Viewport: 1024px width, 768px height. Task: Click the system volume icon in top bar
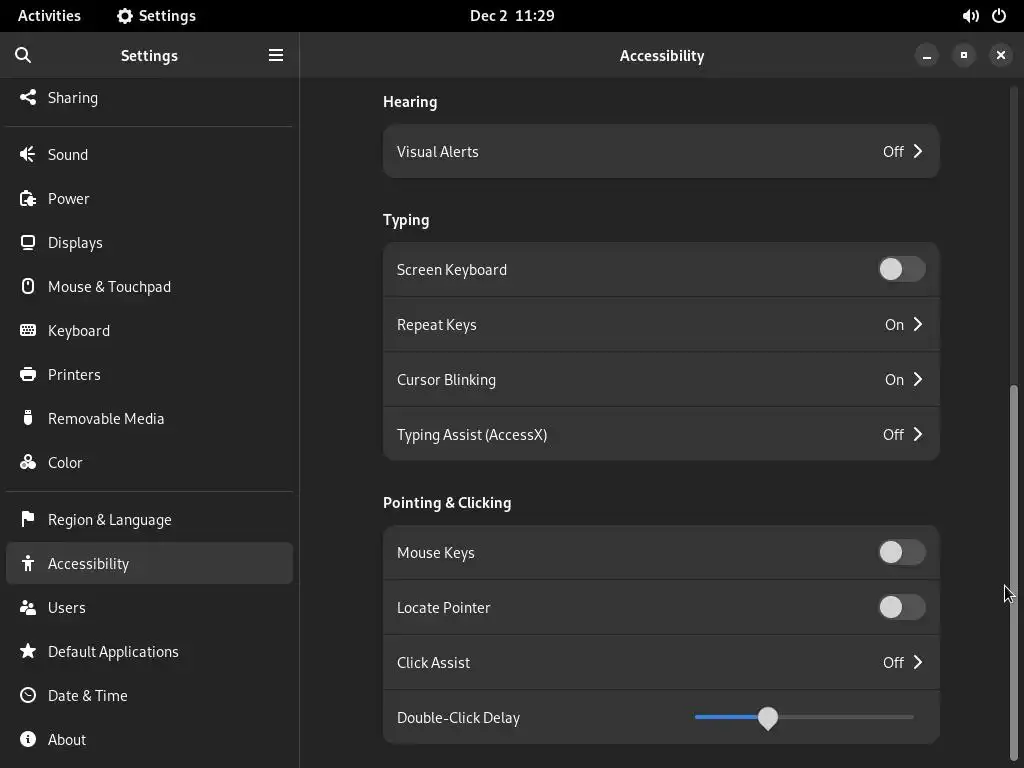point(970,16)
